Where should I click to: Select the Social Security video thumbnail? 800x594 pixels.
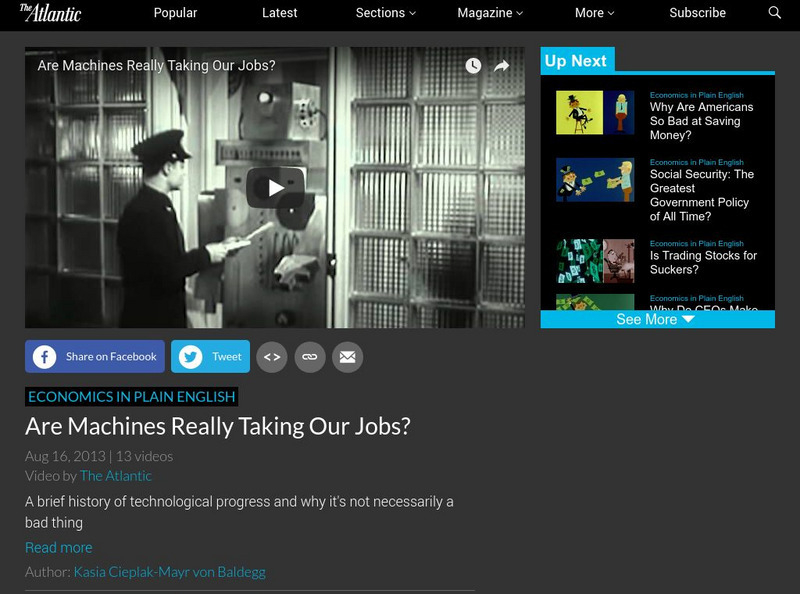pos(595,180)
